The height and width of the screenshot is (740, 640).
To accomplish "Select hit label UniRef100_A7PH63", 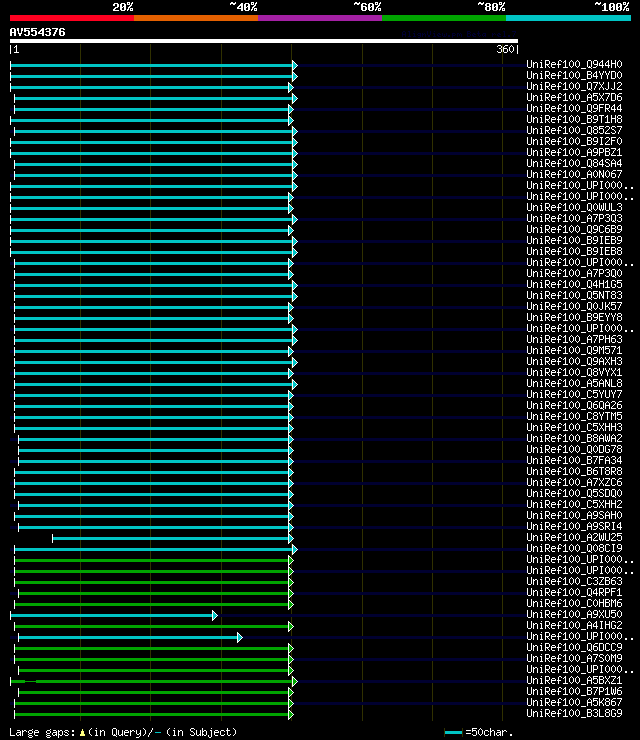I will [x=574, y=339].
